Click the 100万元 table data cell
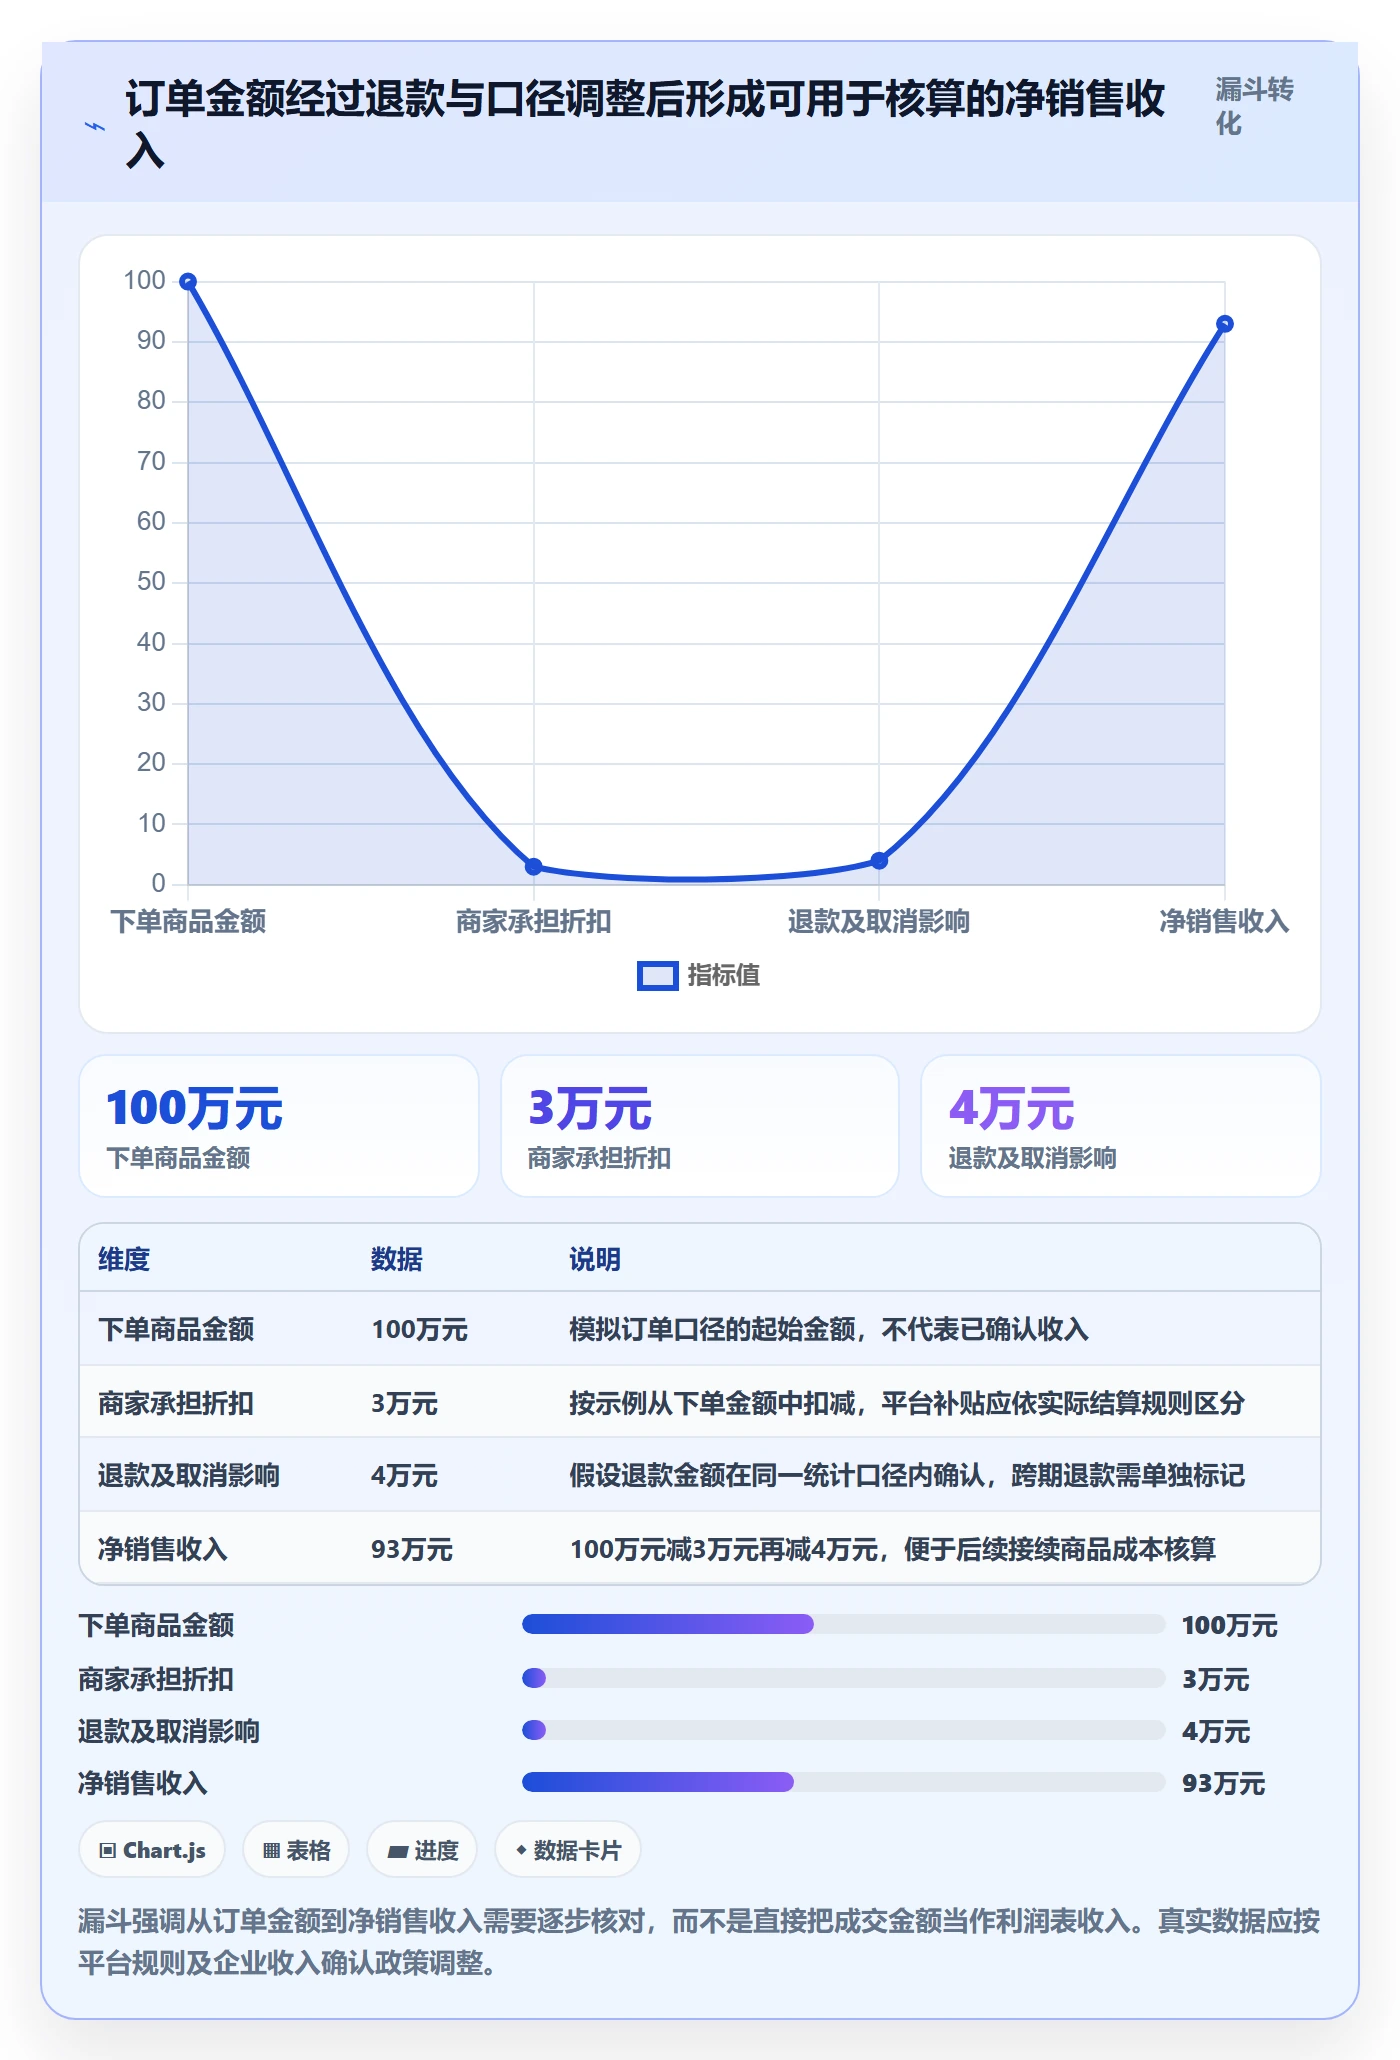 [420, 1329]
